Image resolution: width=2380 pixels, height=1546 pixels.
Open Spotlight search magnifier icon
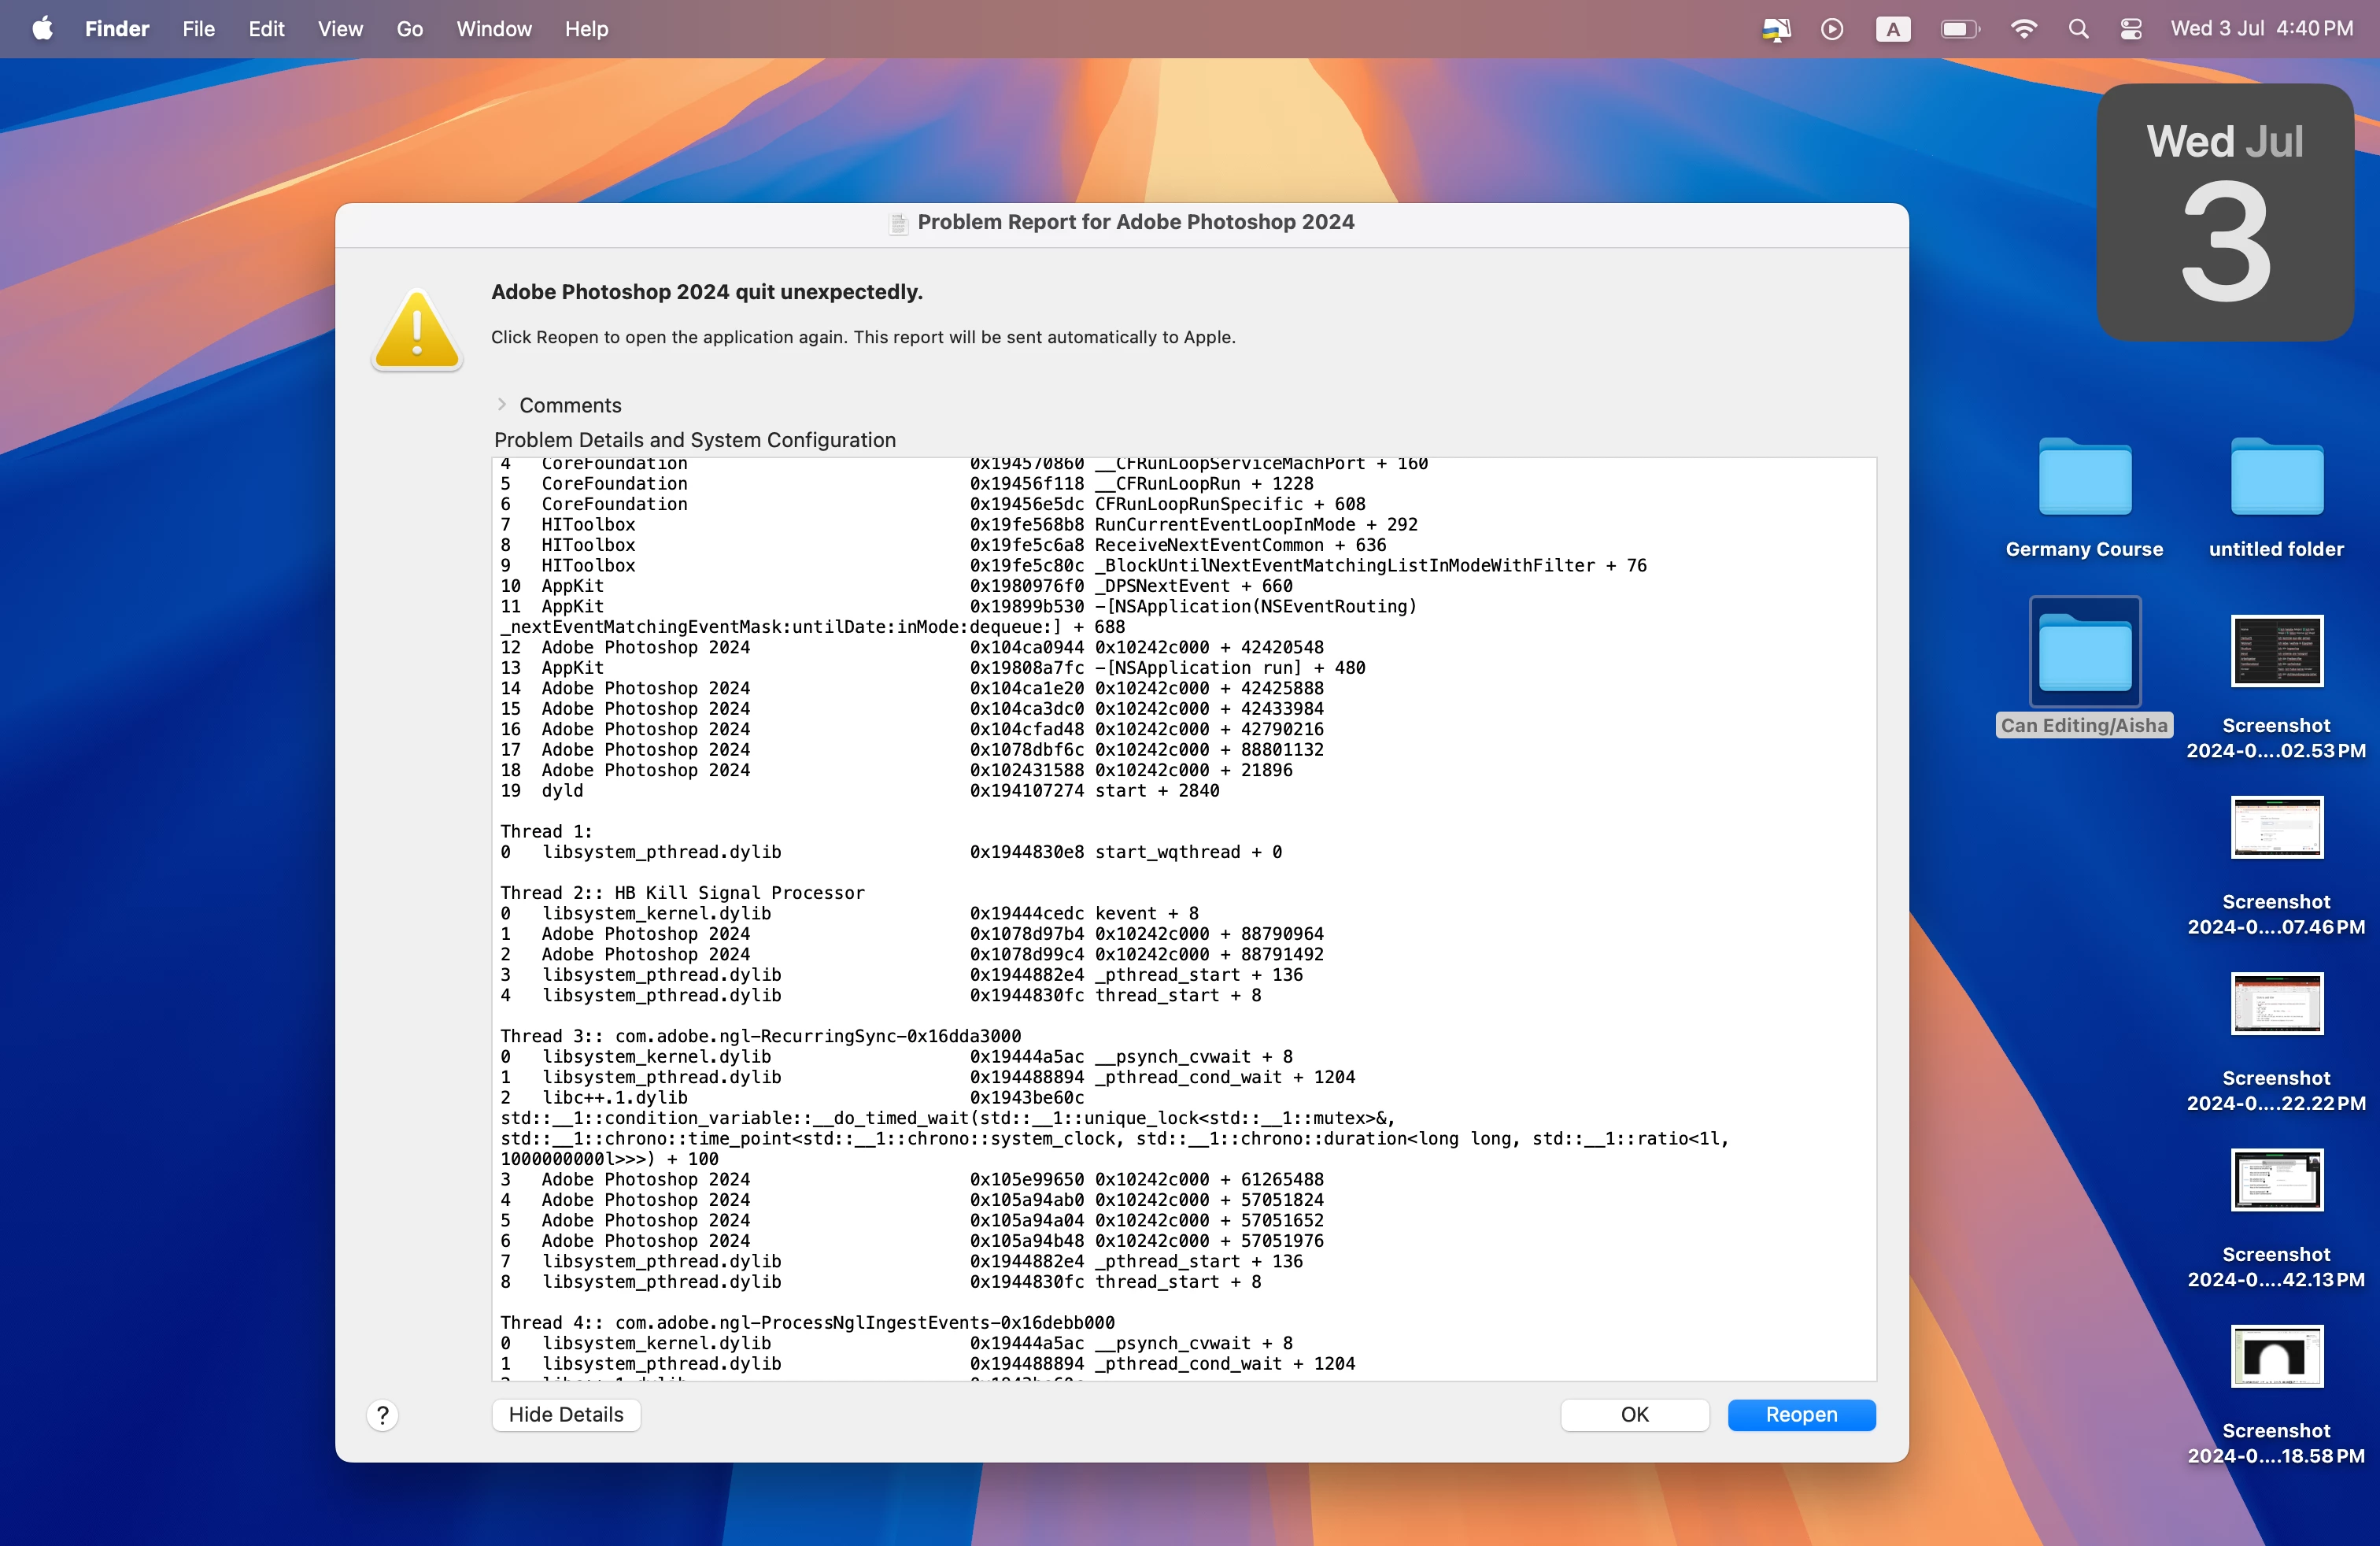point(2078,28)
